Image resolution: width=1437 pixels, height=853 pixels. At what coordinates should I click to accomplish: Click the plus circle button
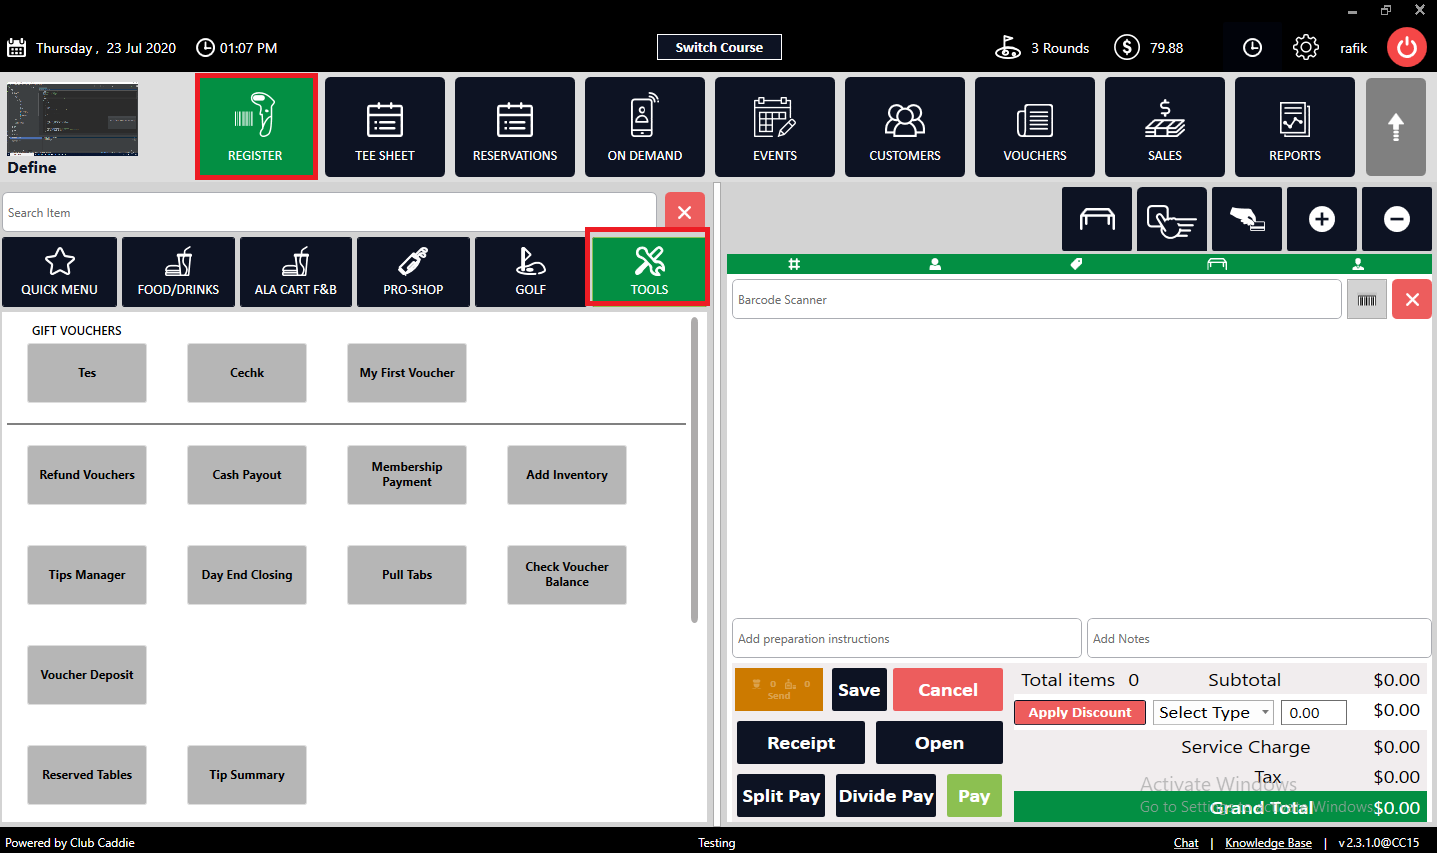[x=1322, y=219]
